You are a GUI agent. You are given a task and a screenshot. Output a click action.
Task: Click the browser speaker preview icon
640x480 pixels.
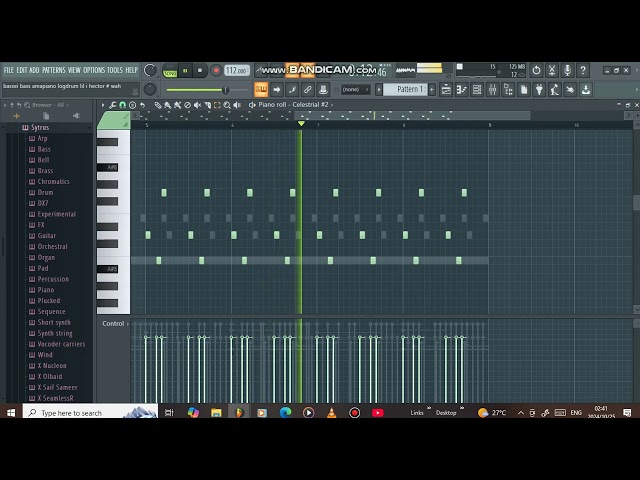coord(76,116)
